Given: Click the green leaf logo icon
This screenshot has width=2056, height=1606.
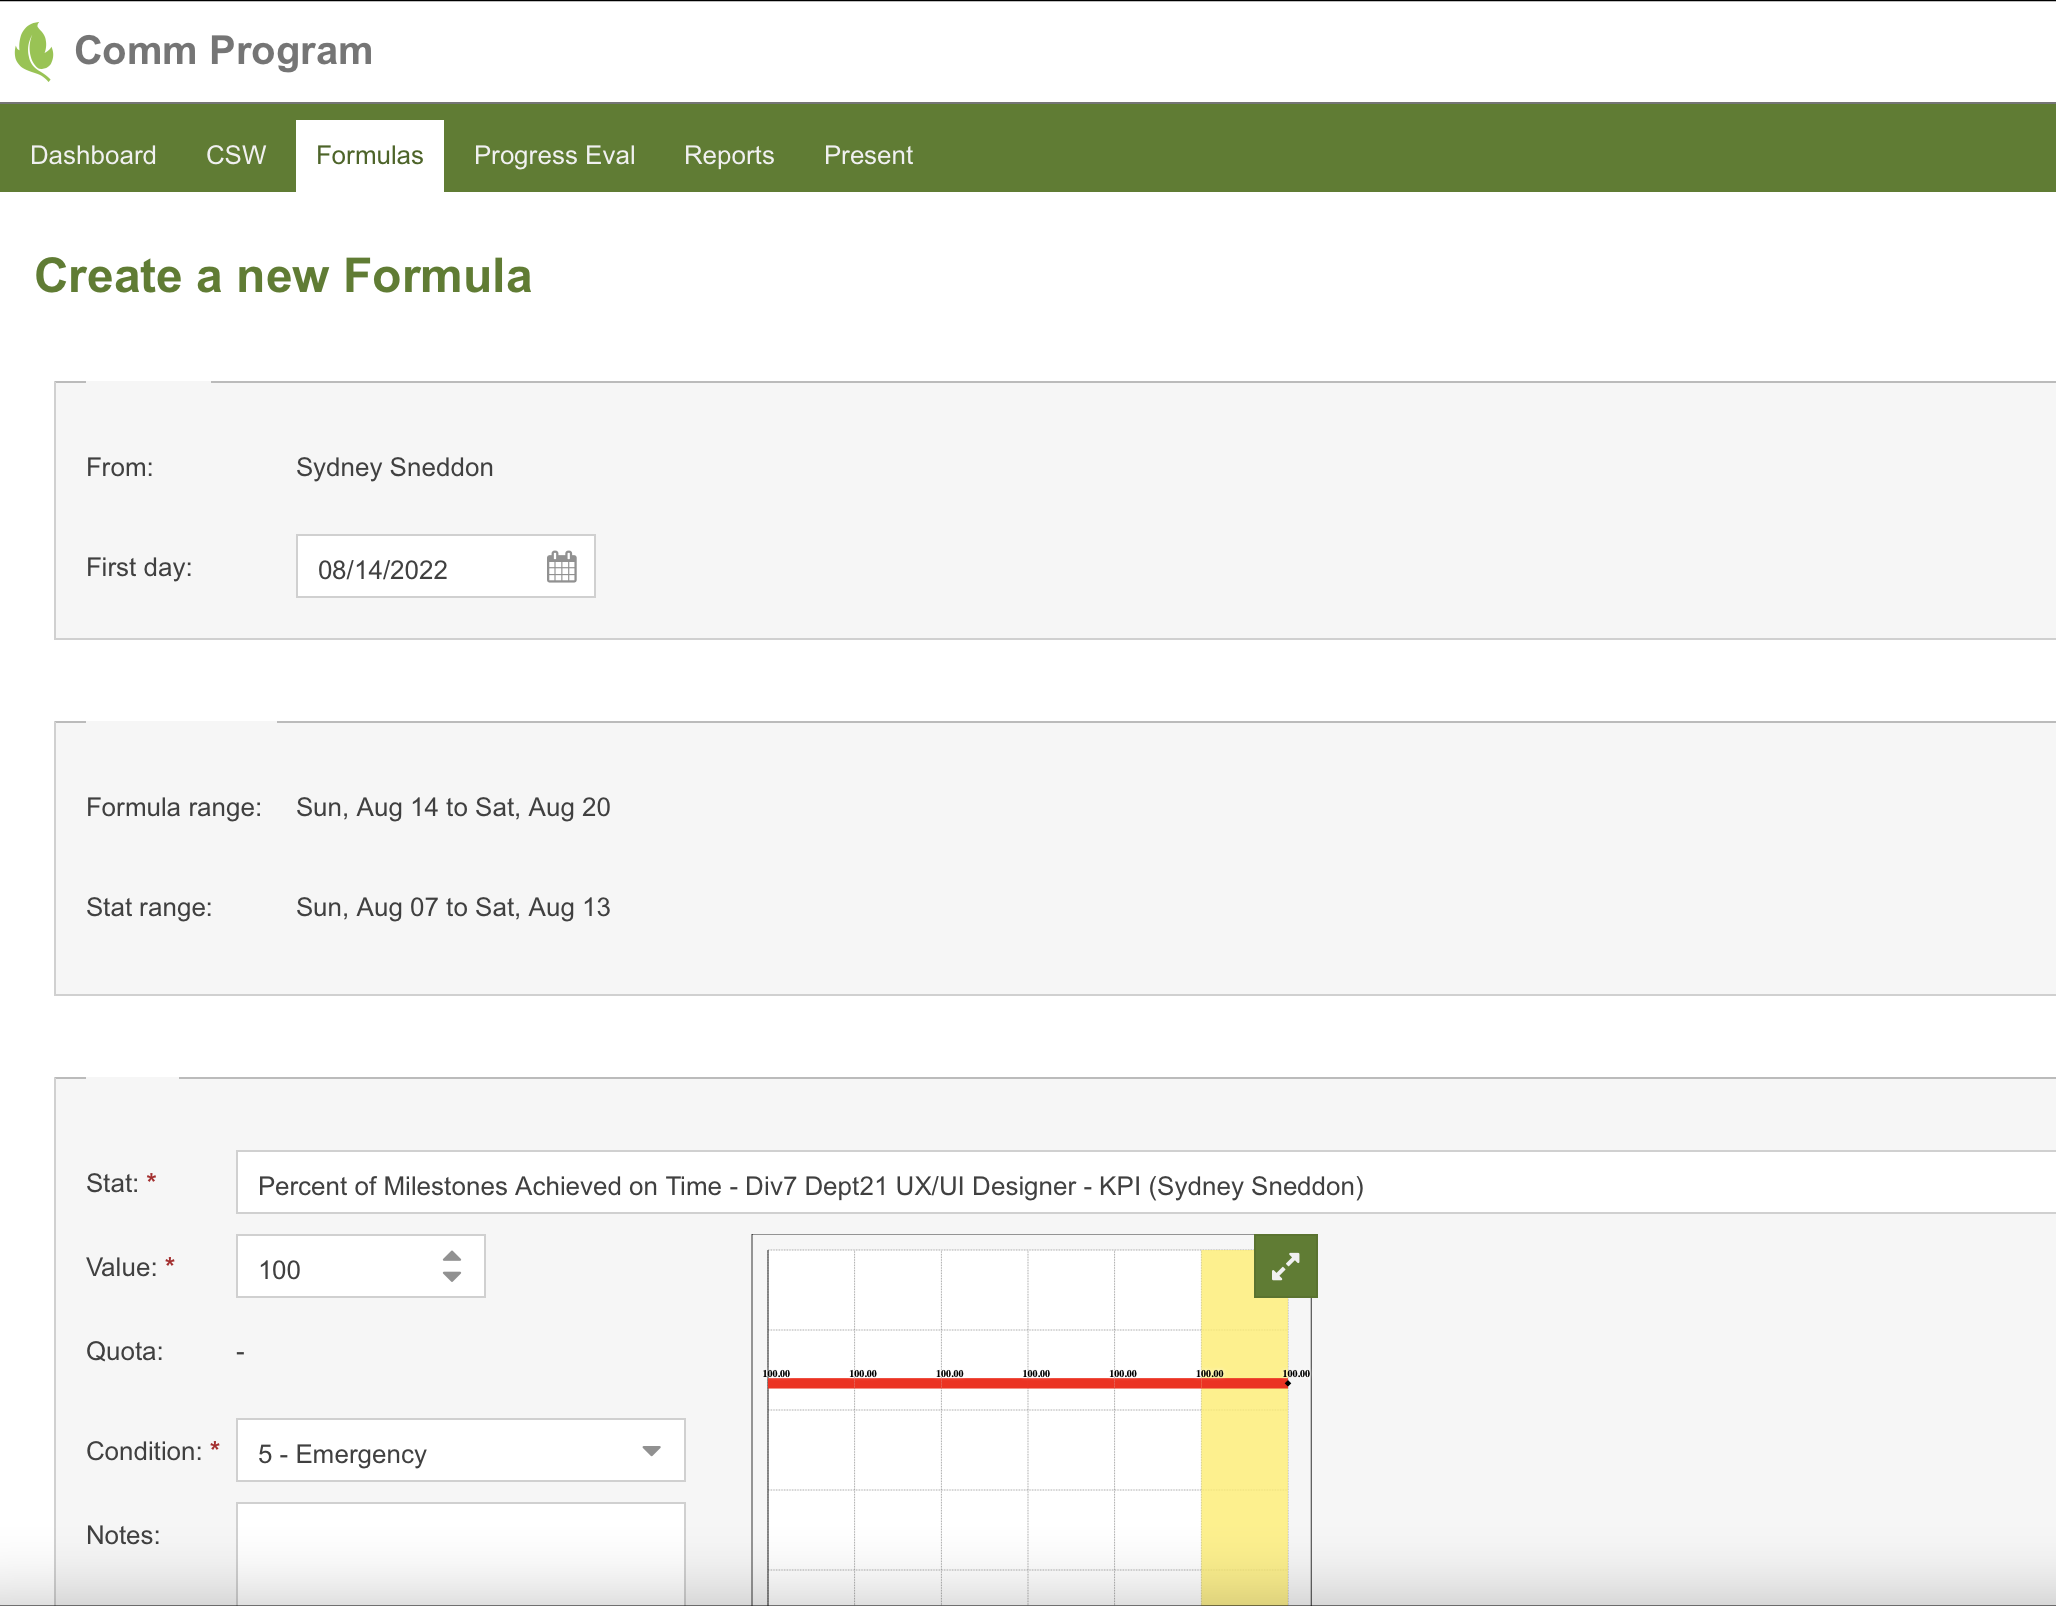Looking at the screenshot, I should [35, 51].
